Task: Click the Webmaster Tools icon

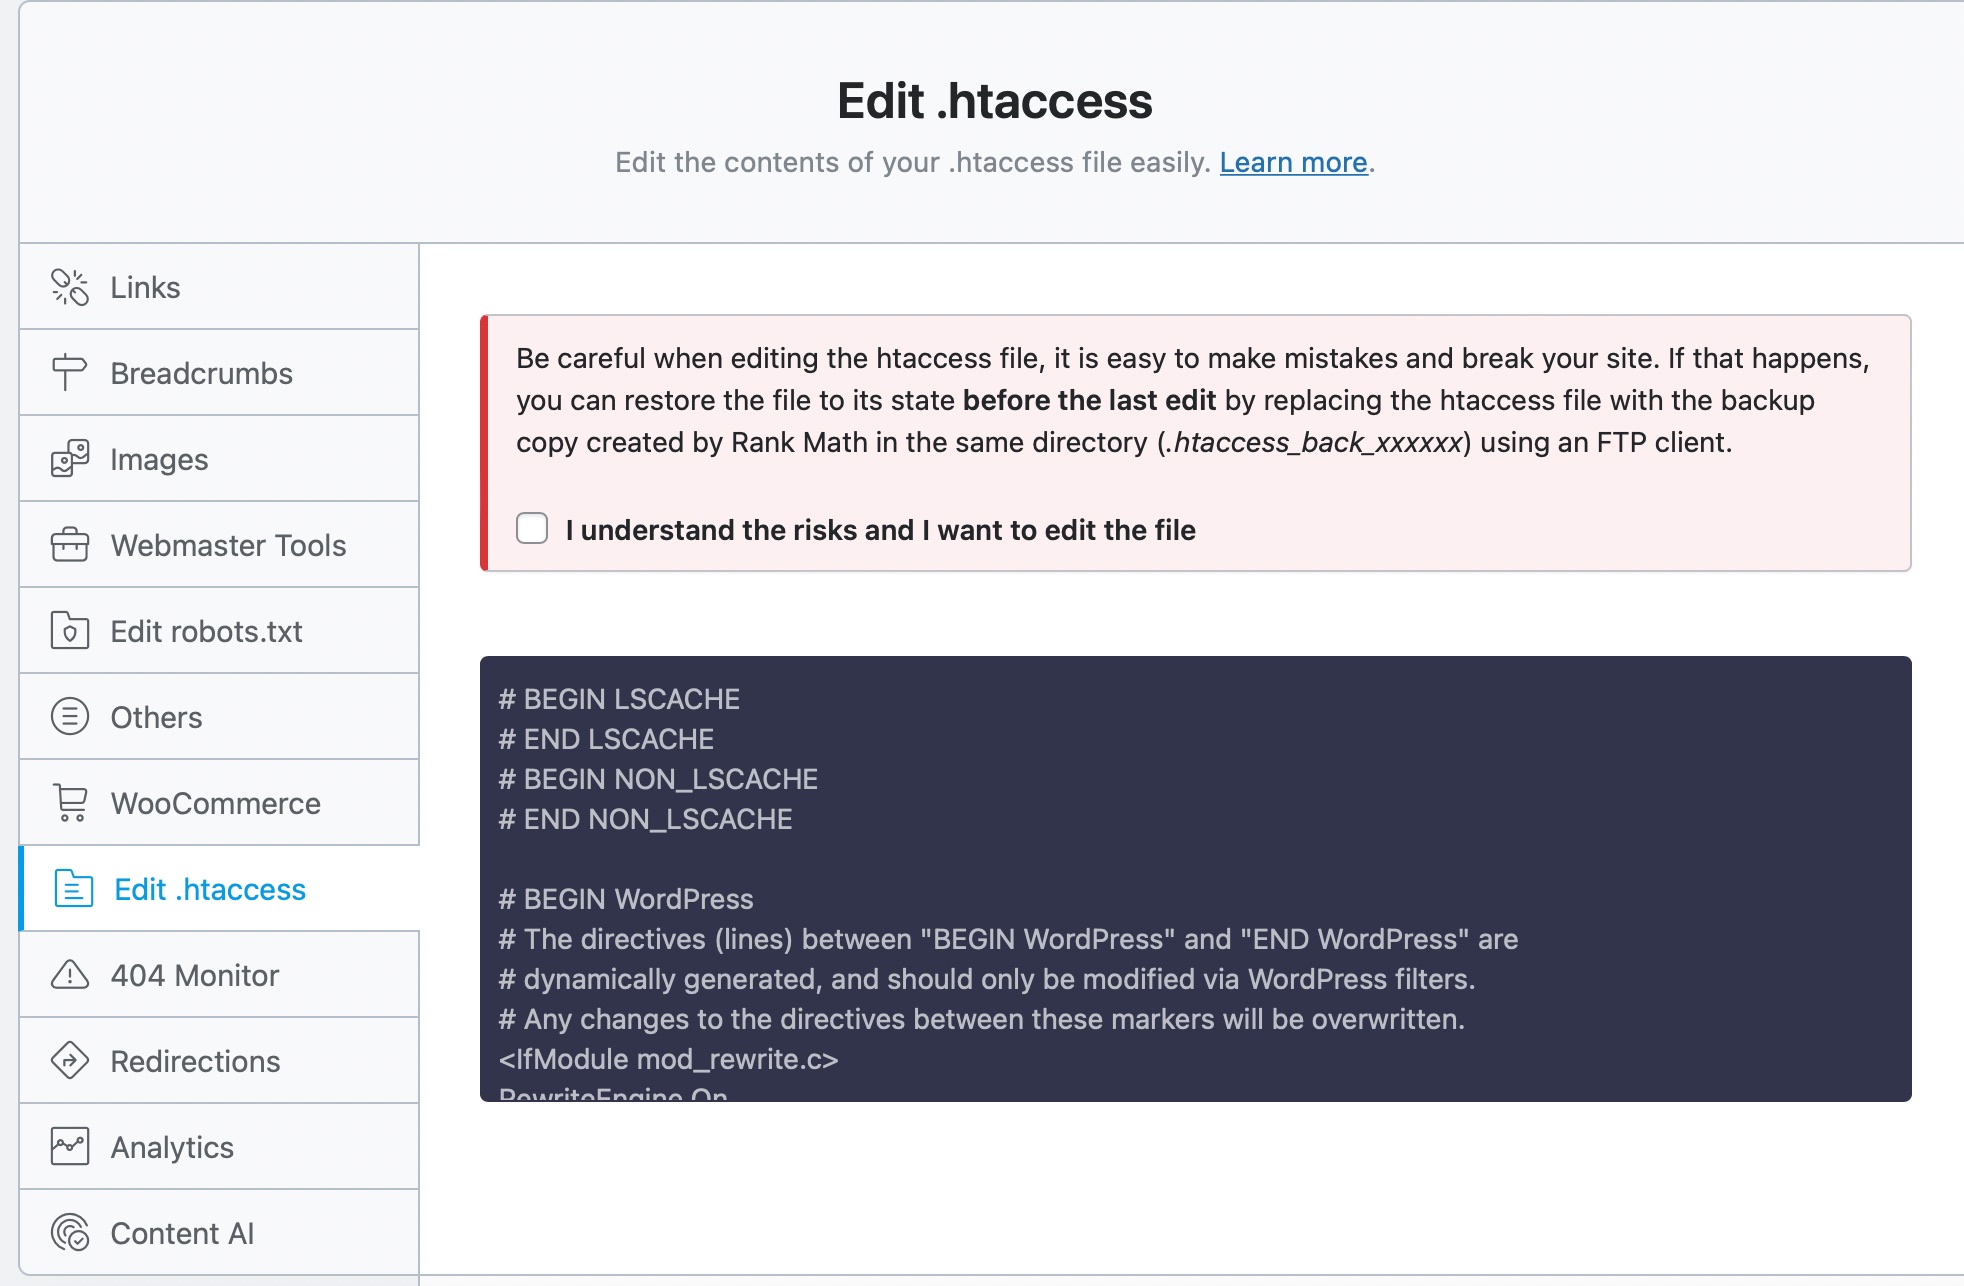Action: [x=67, y=545]
